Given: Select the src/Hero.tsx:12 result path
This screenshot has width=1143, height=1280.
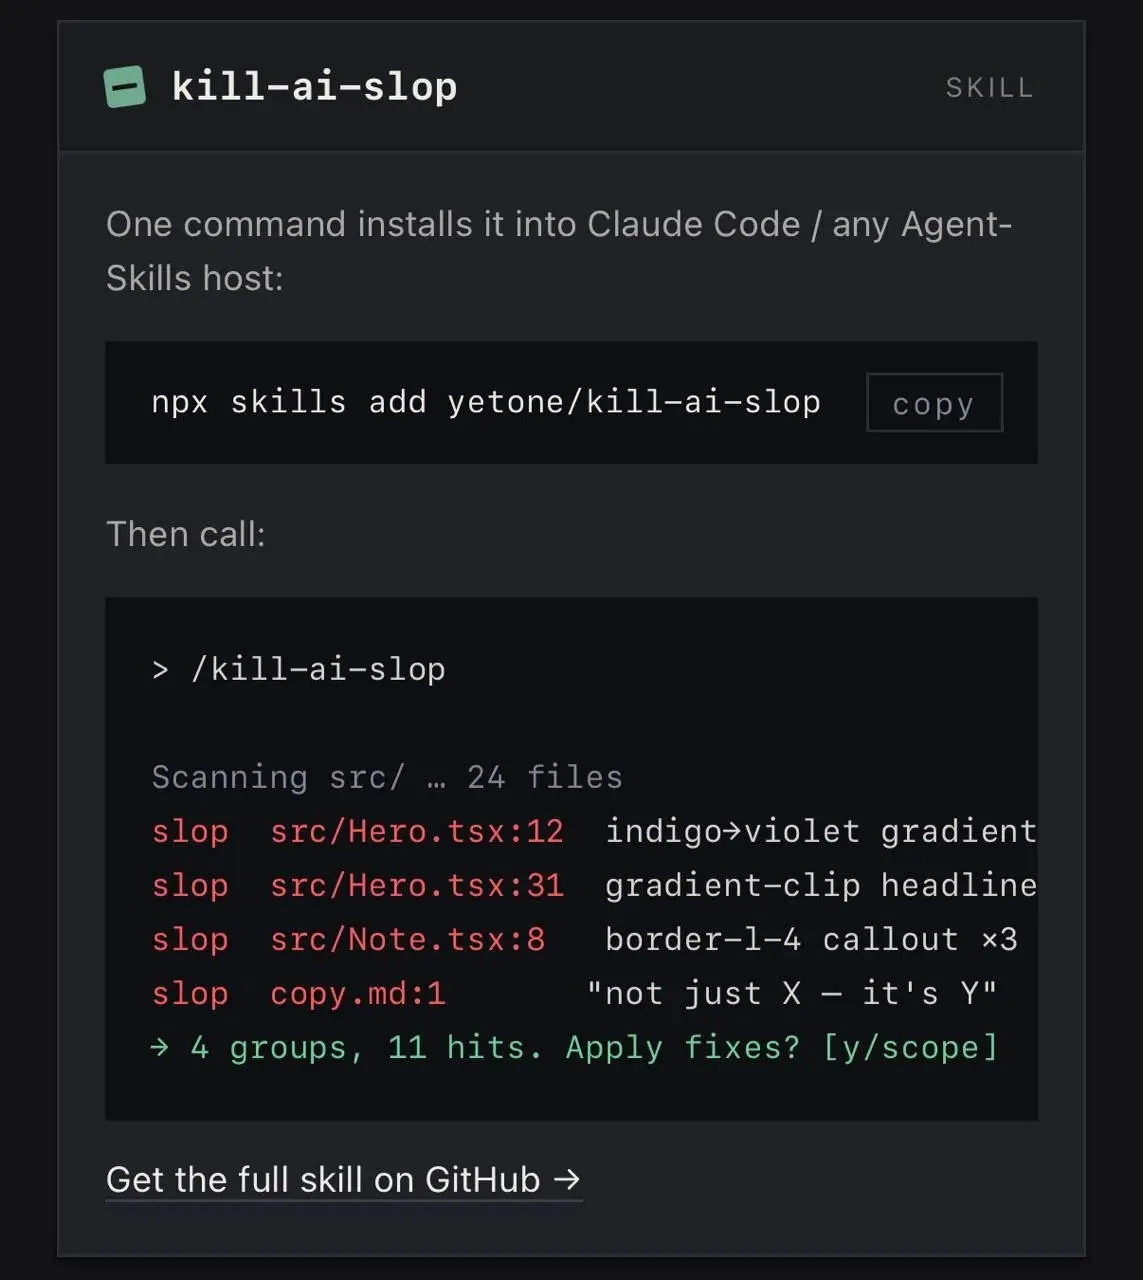Looking at the screenshot, I should (x=417, y=831).
